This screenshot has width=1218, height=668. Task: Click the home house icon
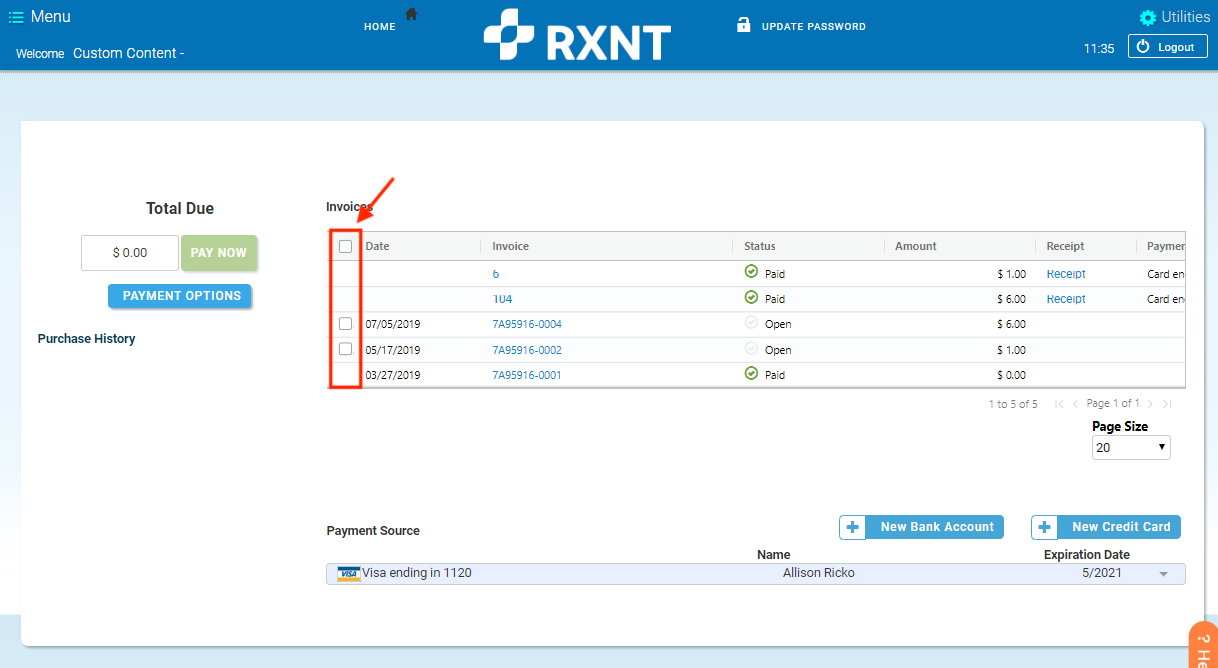coord(411,14)
